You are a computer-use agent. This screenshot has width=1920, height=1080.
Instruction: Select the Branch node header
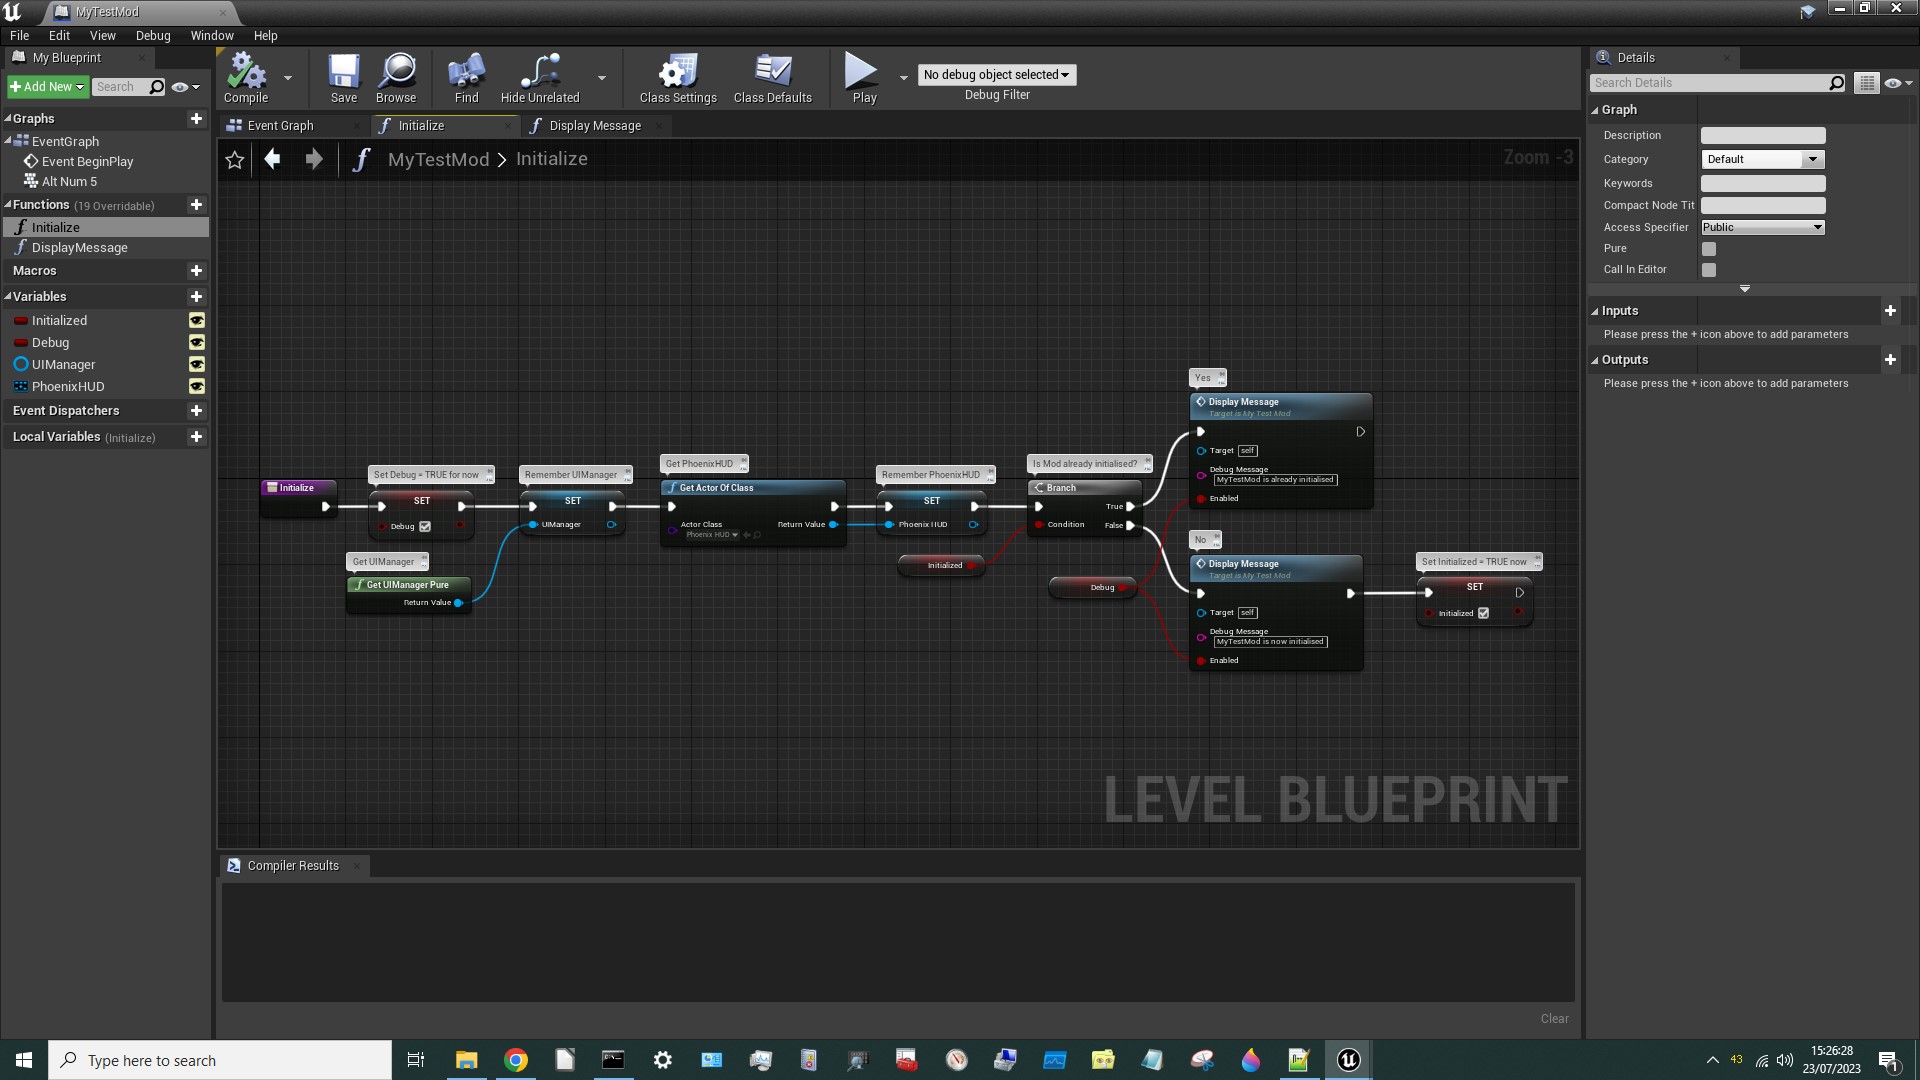click(x=1084, y=488)
